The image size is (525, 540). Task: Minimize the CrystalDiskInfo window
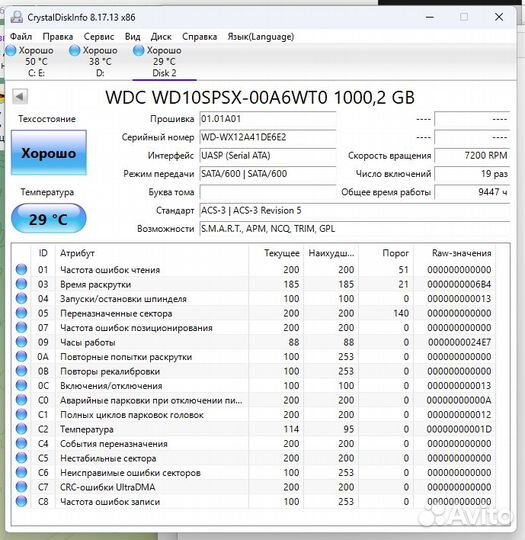(430, 17)
